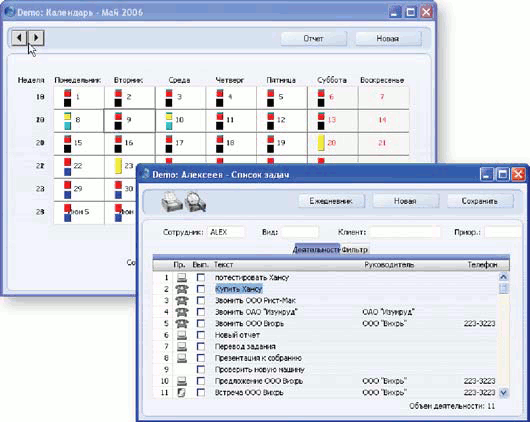This screenshot has height=422, width=530.
Task: Click the 'Новая' button in Calendar window
Action: 388,39
